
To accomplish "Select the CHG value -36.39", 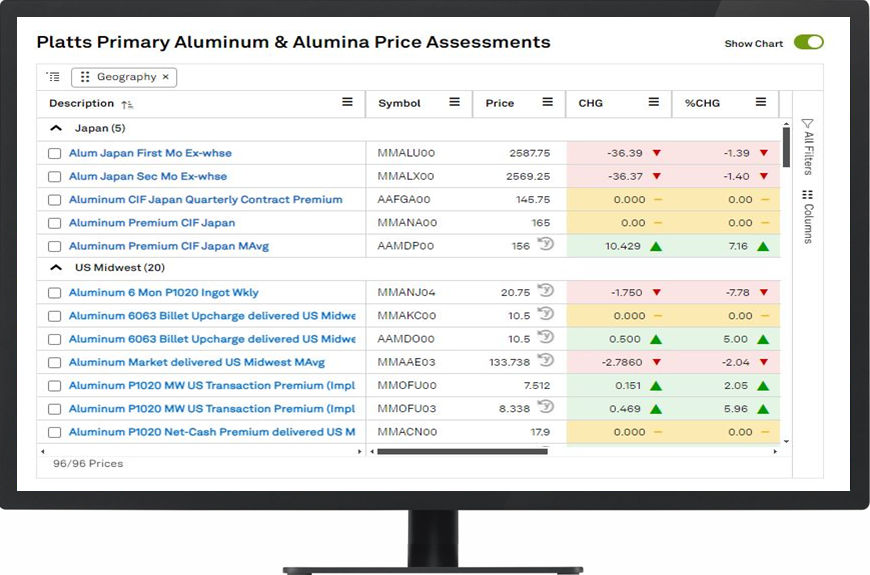I will pyautogui.click(x=625, y=153).
